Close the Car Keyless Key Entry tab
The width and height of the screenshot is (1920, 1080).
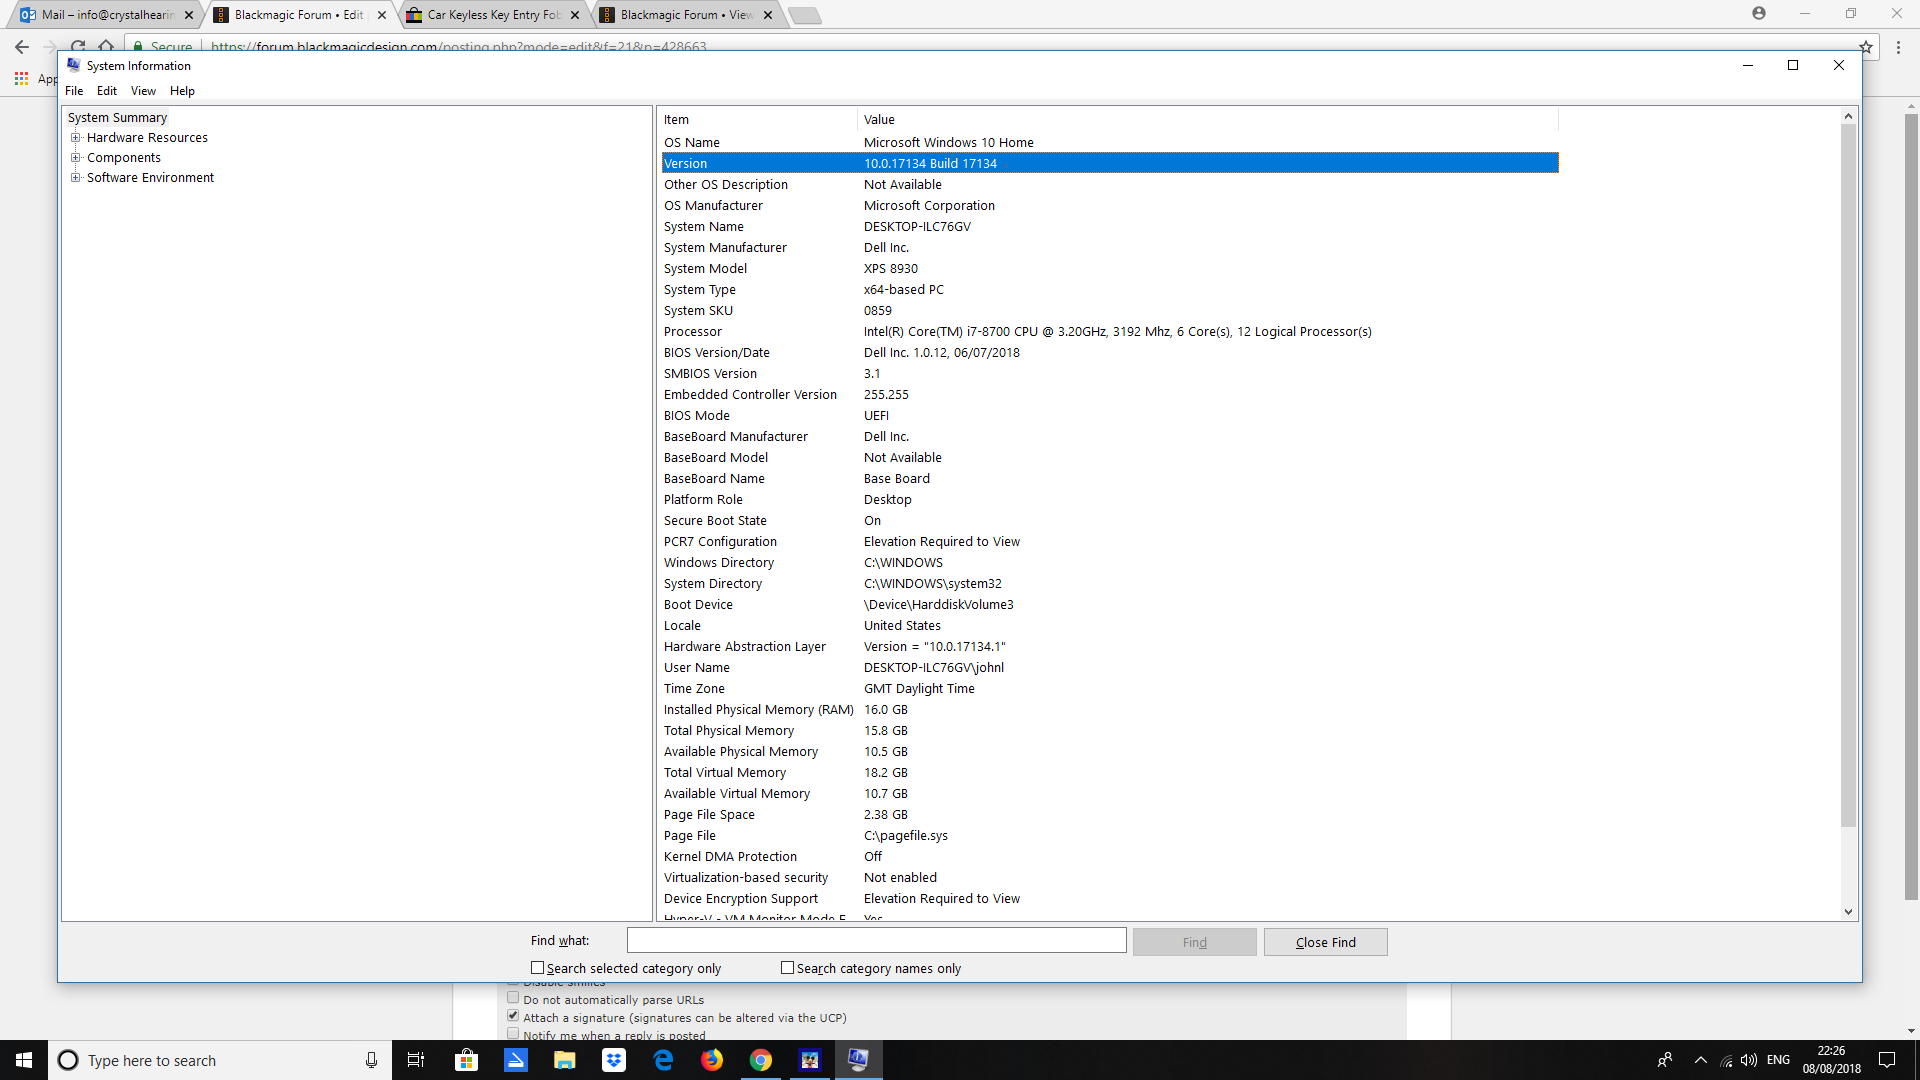[575, 15]
